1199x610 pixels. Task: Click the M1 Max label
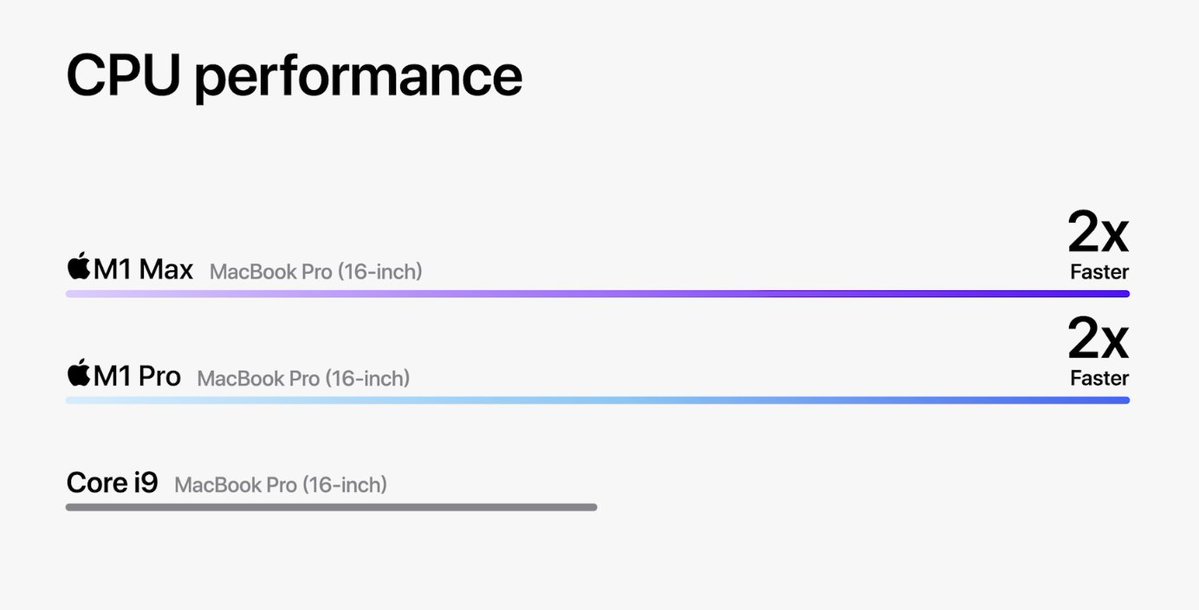[x=143, y=269]
